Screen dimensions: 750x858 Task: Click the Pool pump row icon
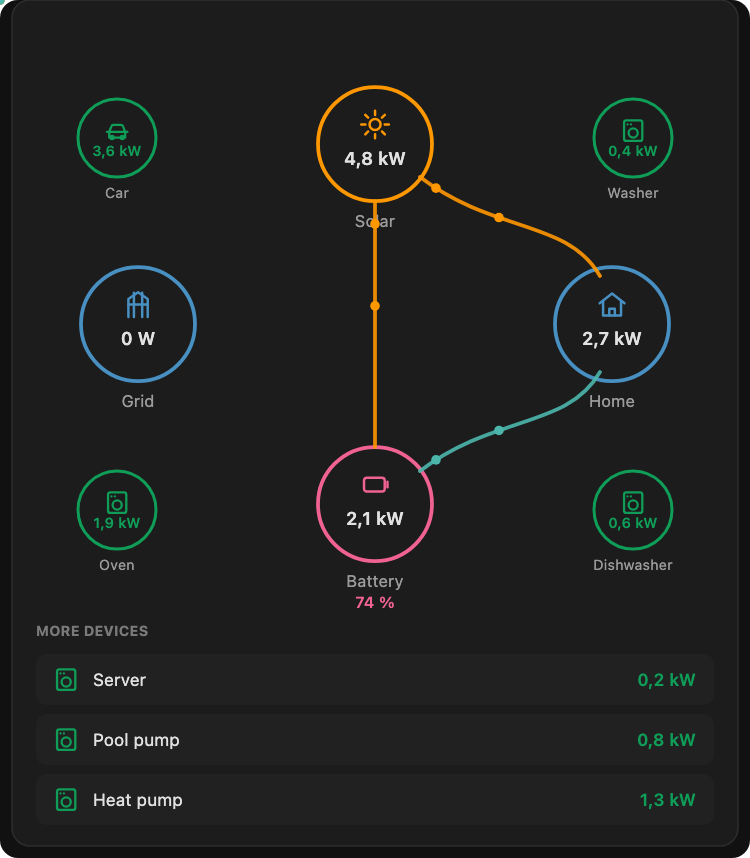[x=66, y=740]
